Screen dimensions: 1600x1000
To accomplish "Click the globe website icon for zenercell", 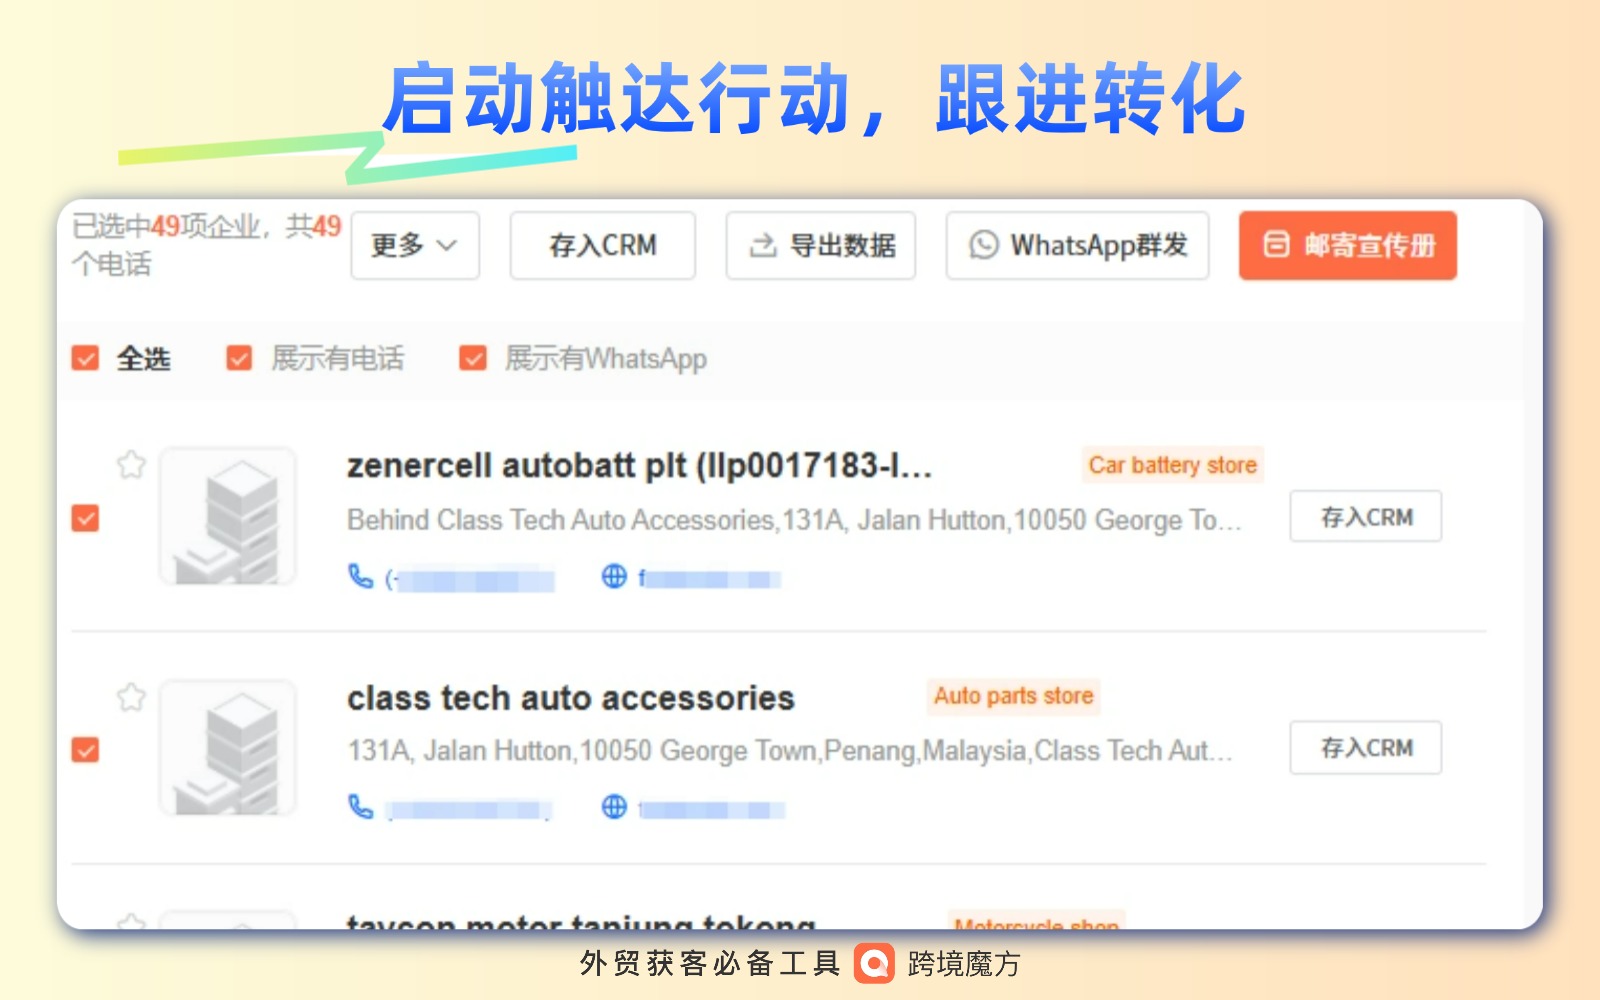I will coord(614,576).
